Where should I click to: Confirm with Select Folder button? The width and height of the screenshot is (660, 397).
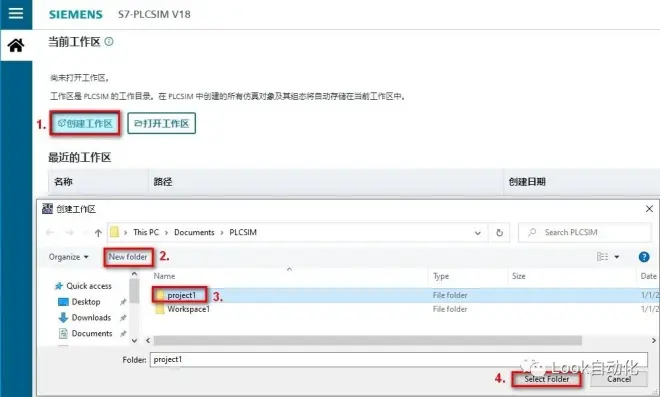point(546,379)
